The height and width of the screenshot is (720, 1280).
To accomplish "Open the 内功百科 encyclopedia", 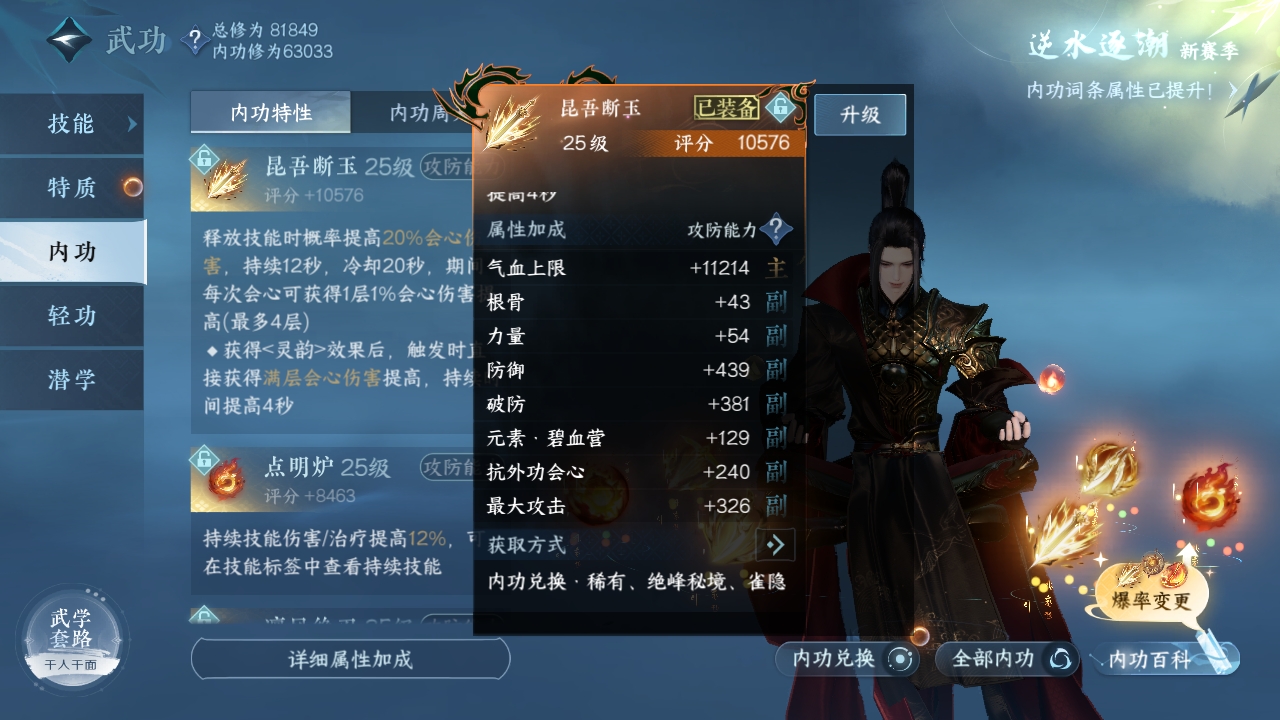I will pos(1166,659).
